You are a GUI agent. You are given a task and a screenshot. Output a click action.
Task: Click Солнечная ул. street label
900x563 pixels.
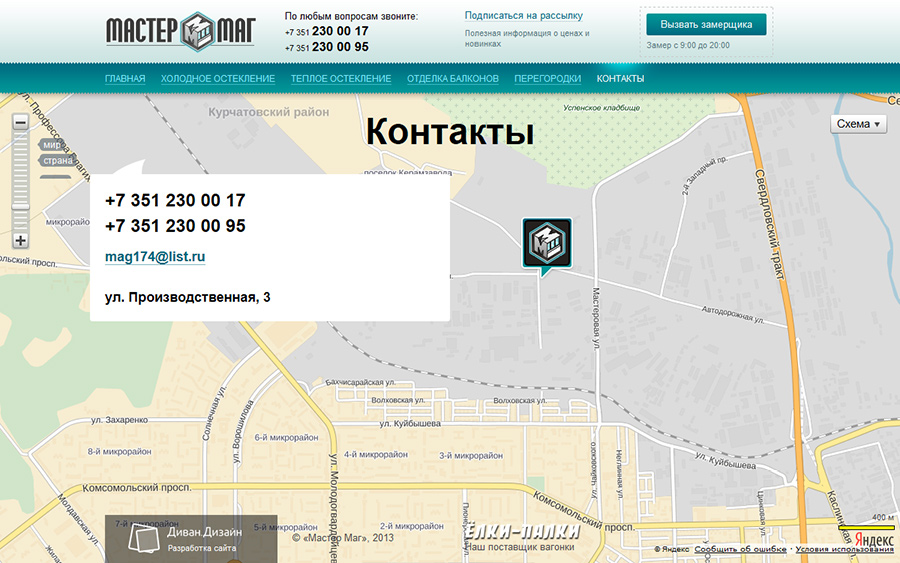pos(214,413)
